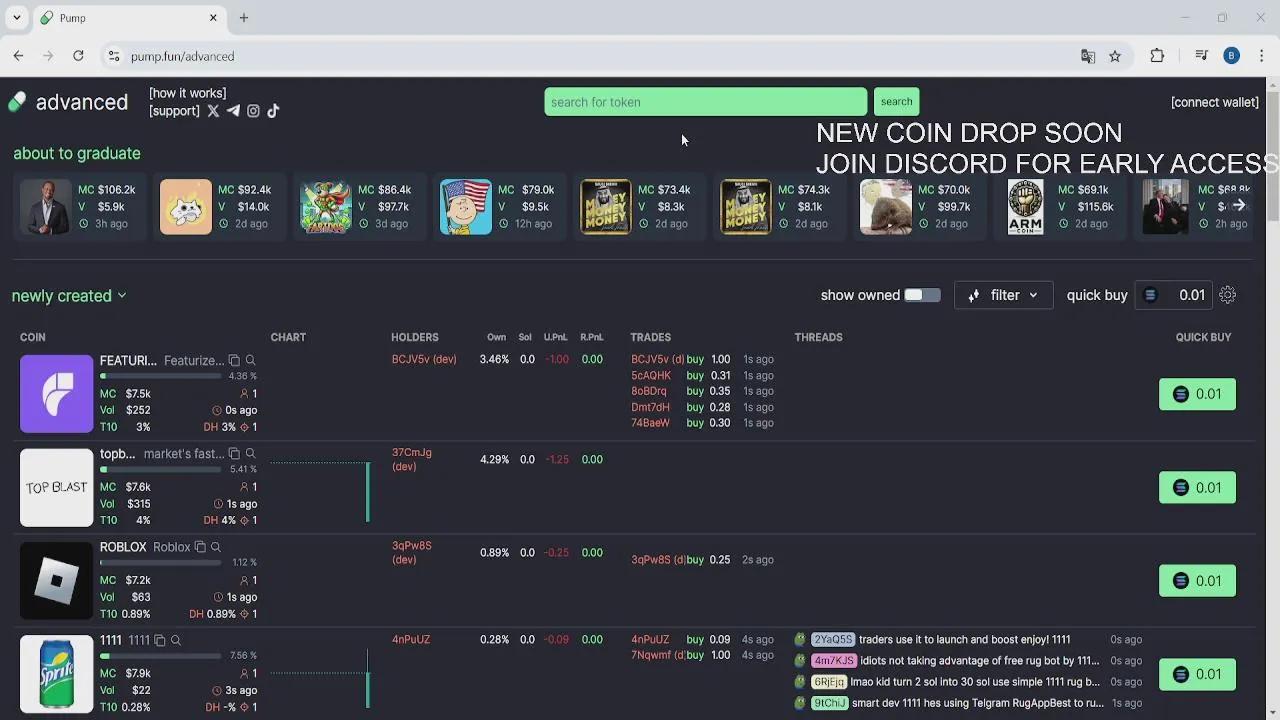Toggle the show owned switch
Screen dimensions: 1280x720
coord(922,295)
